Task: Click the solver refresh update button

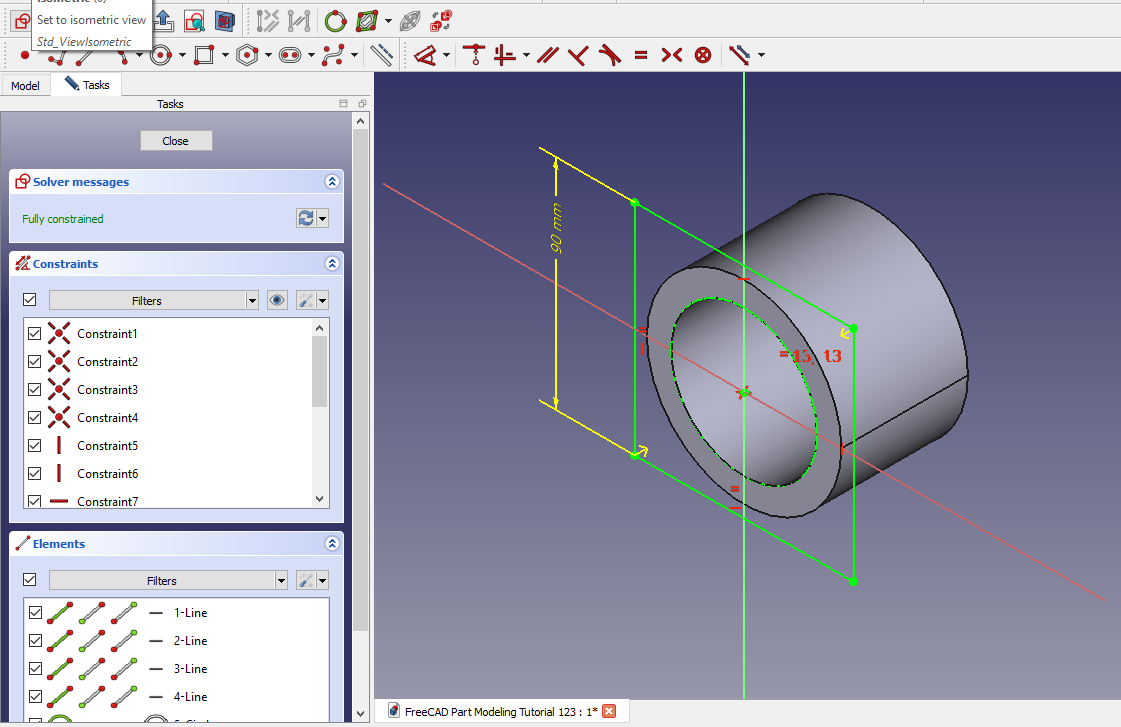Action: [306, 218]
